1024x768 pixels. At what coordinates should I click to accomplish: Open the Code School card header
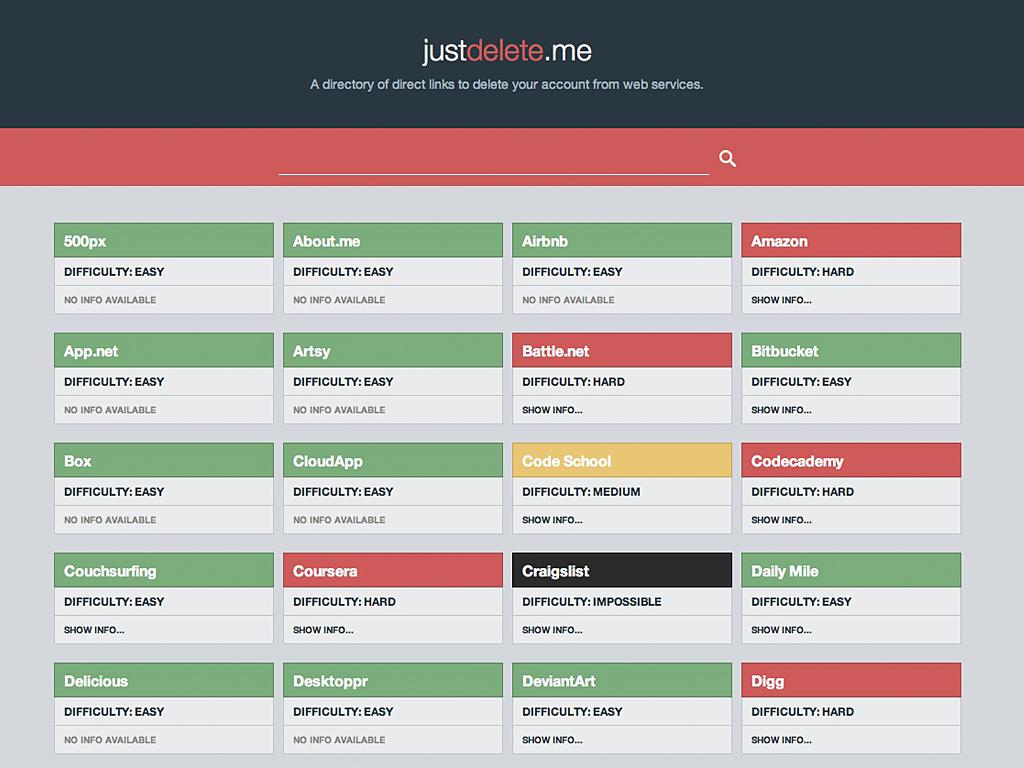(x=622, y=460)
